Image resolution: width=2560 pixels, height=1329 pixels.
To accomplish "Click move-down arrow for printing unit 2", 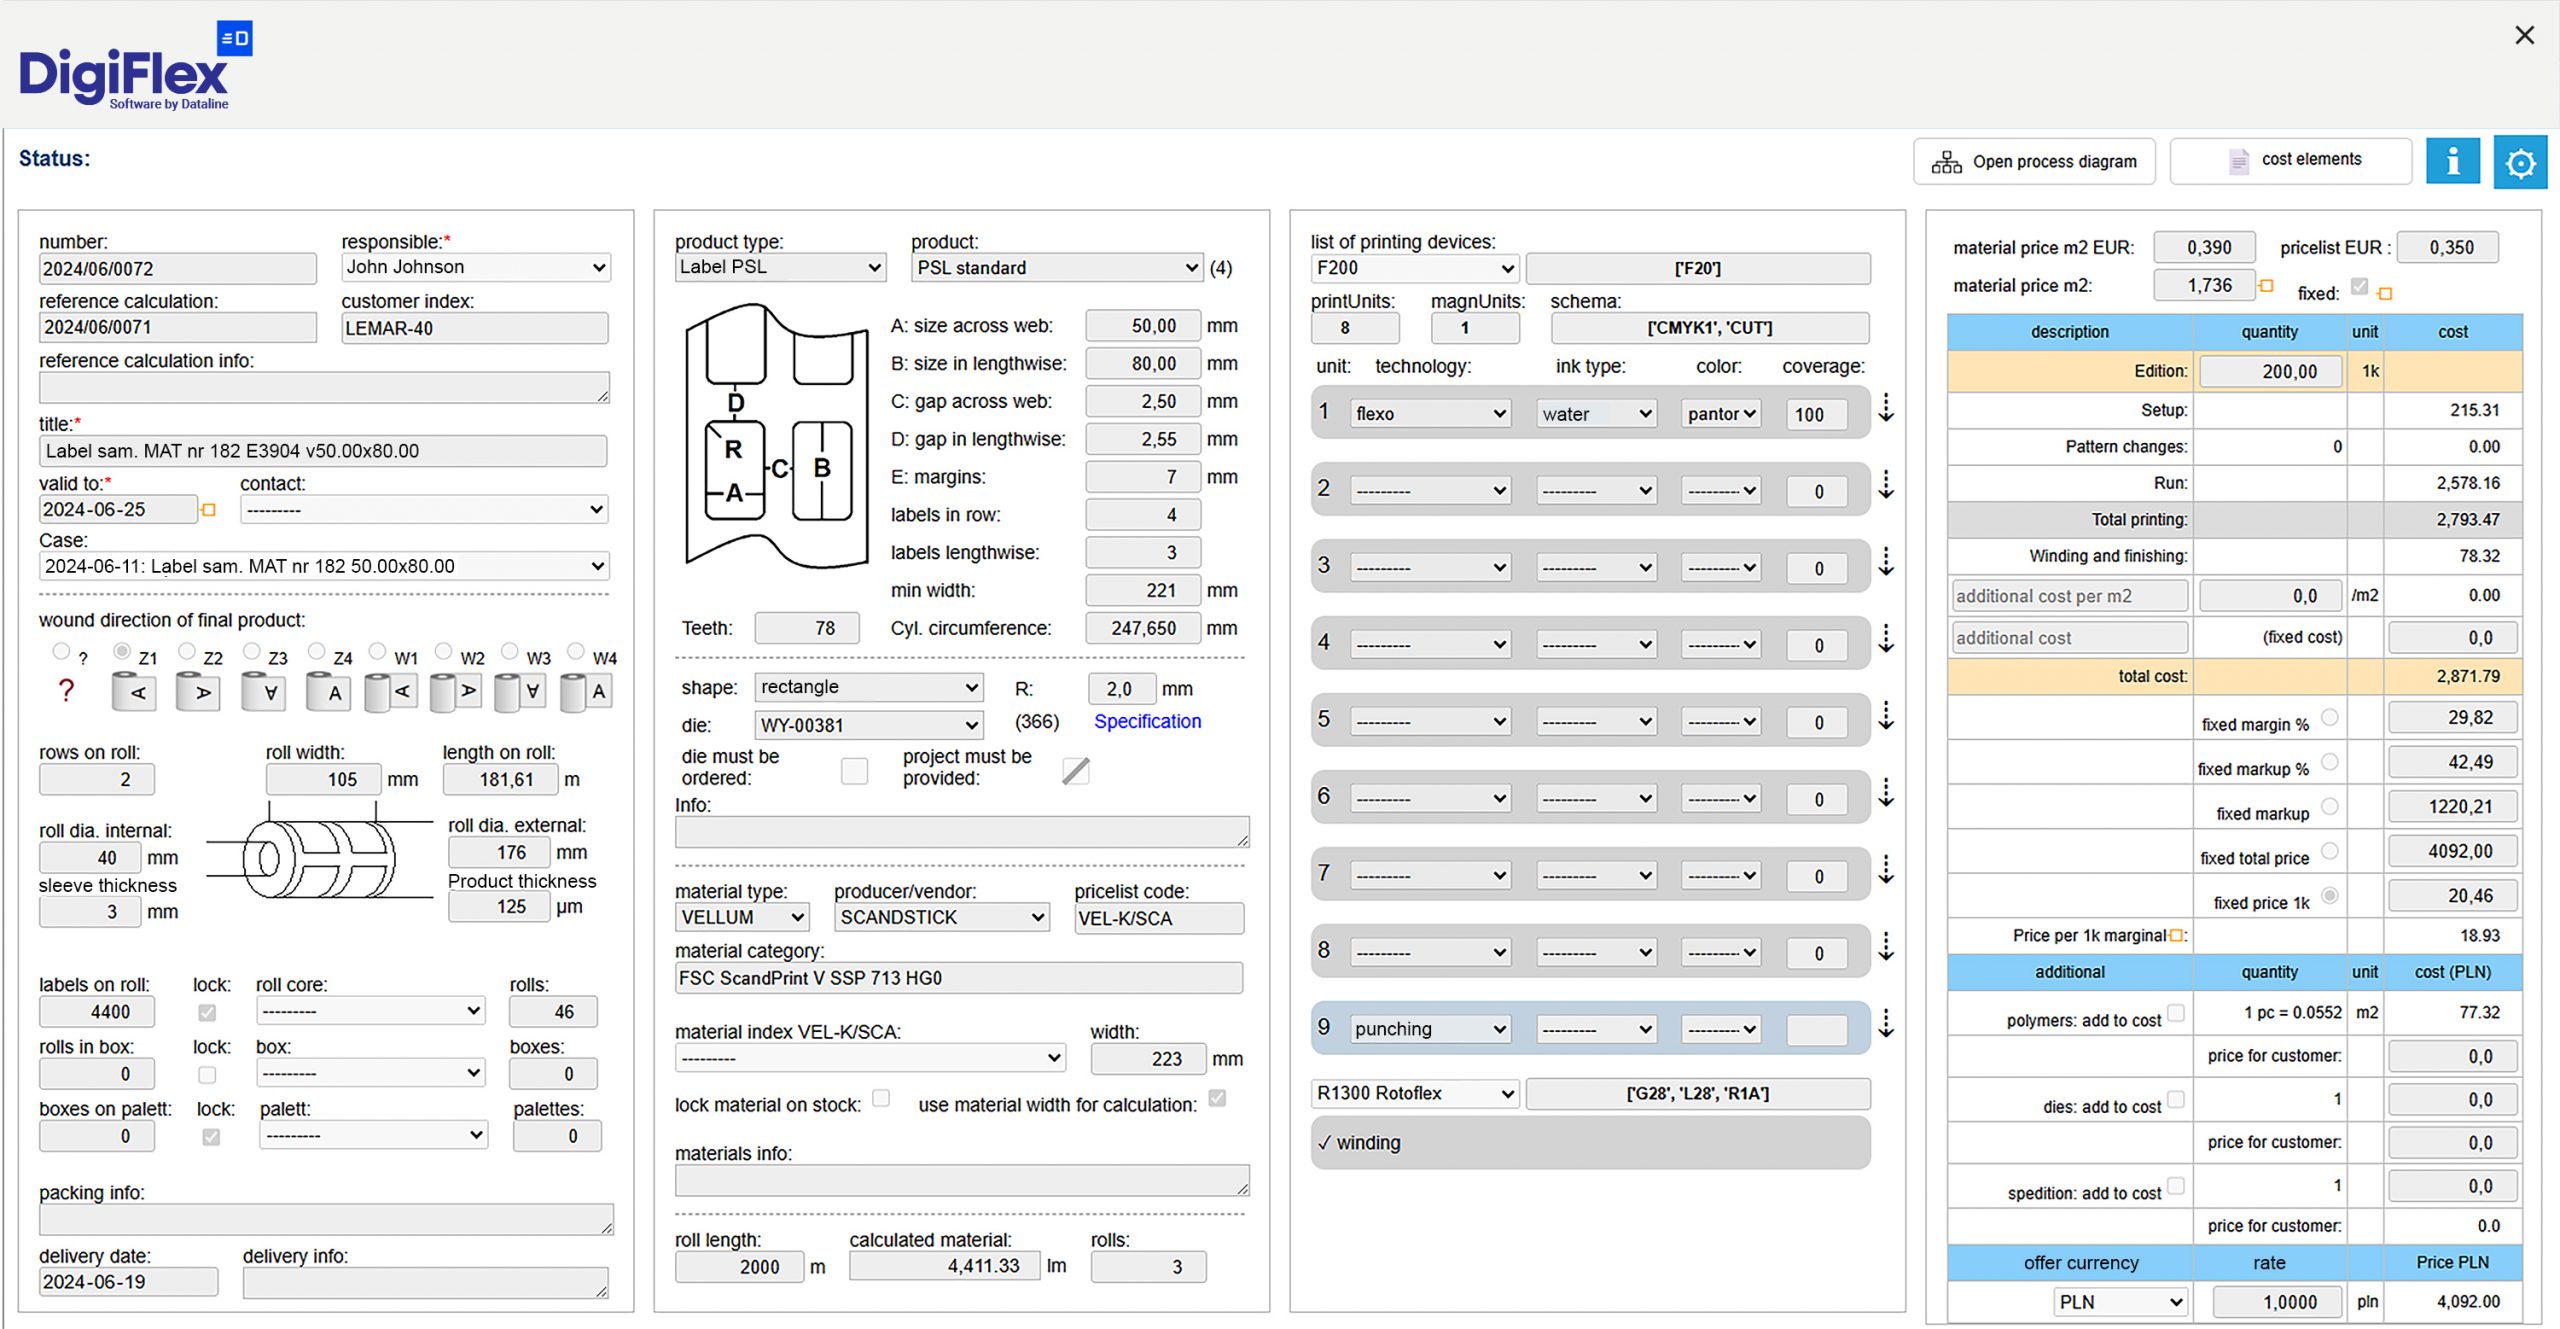I will (1886, 484).
